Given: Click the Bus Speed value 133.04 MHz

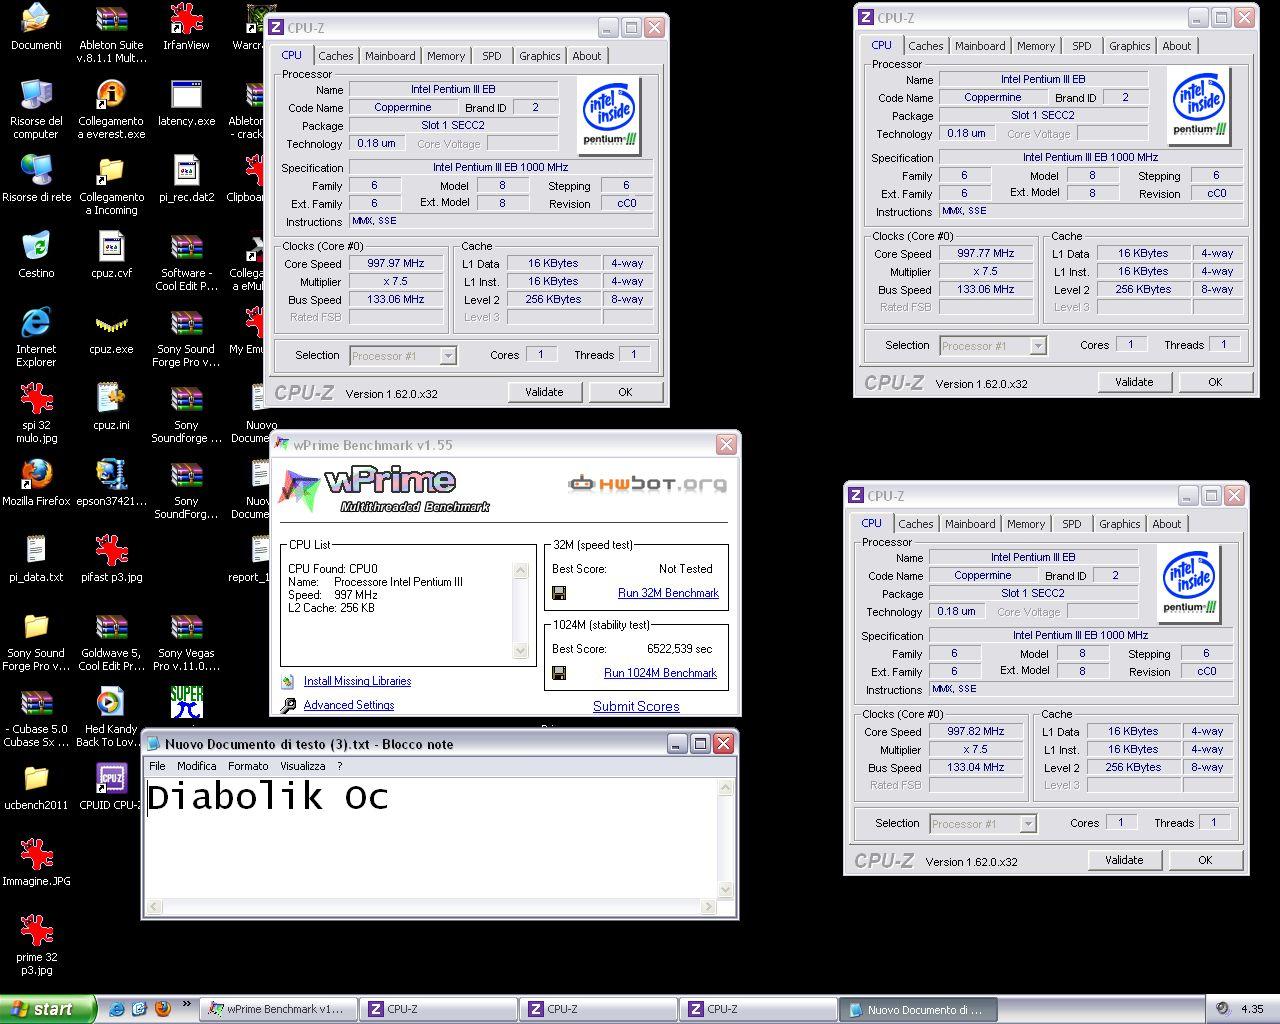Looking at the screenshot, I should 976,768.
